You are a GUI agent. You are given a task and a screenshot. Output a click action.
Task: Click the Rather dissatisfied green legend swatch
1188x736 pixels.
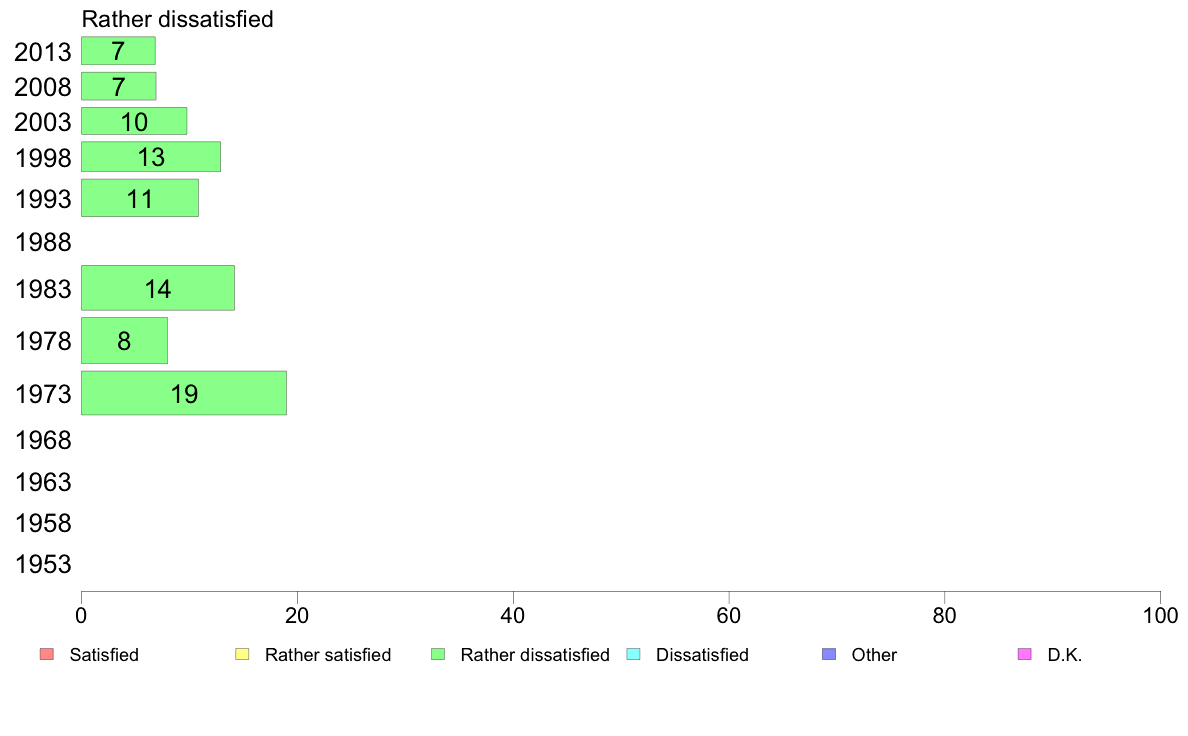click(438, 654)
